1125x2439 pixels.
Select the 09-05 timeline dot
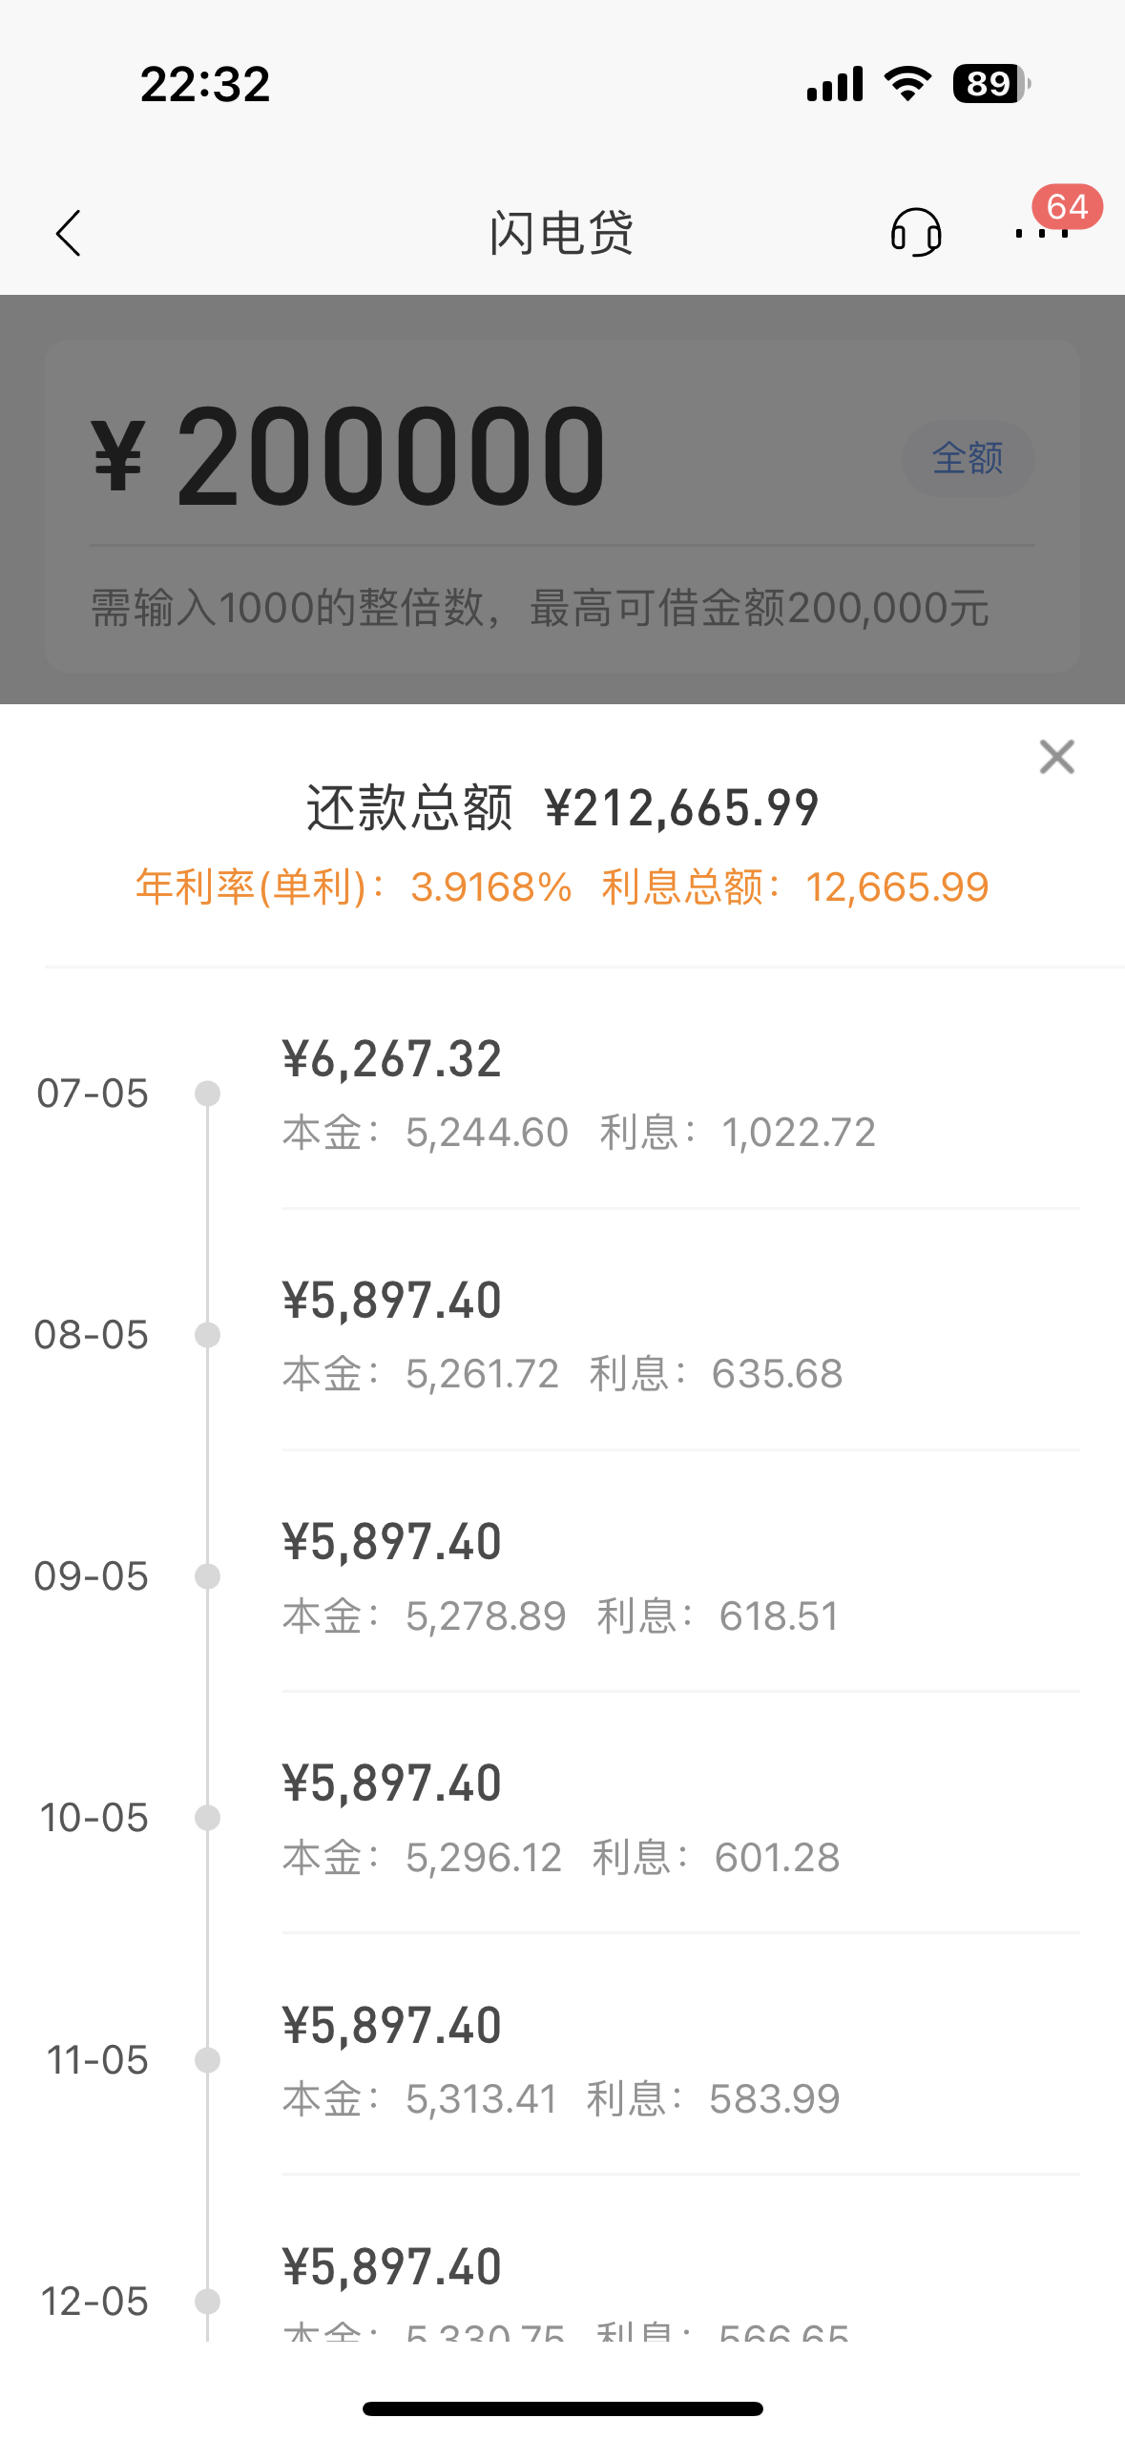[x=208, y=1576]
